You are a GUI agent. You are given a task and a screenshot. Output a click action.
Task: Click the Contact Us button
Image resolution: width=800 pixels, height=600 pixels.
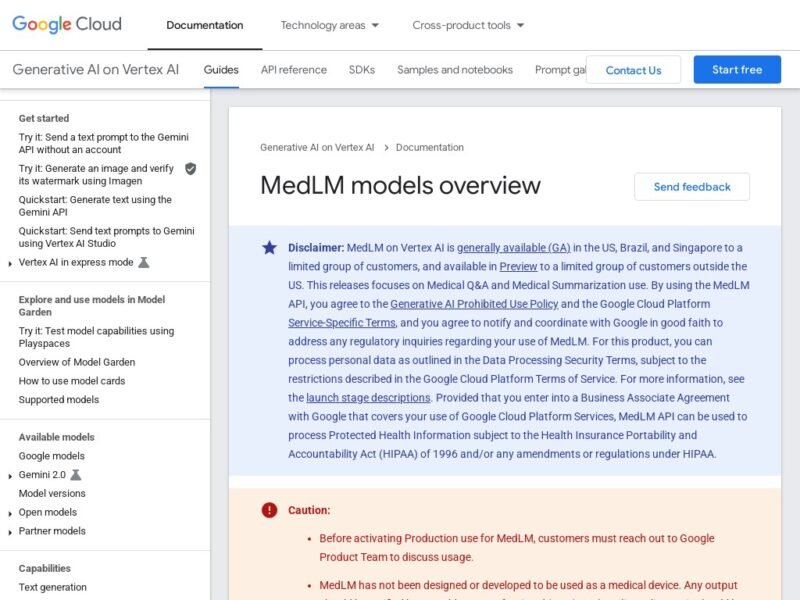pos(633,70)
